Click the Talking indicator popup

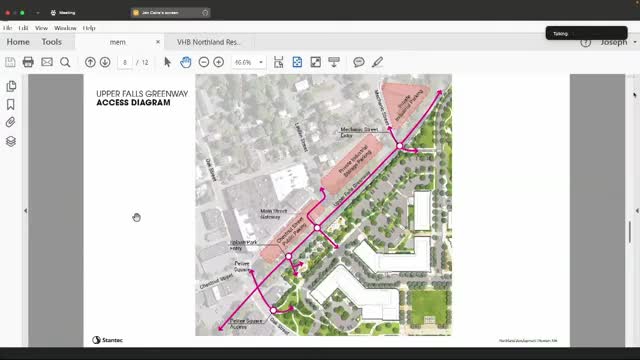(587, 33)
